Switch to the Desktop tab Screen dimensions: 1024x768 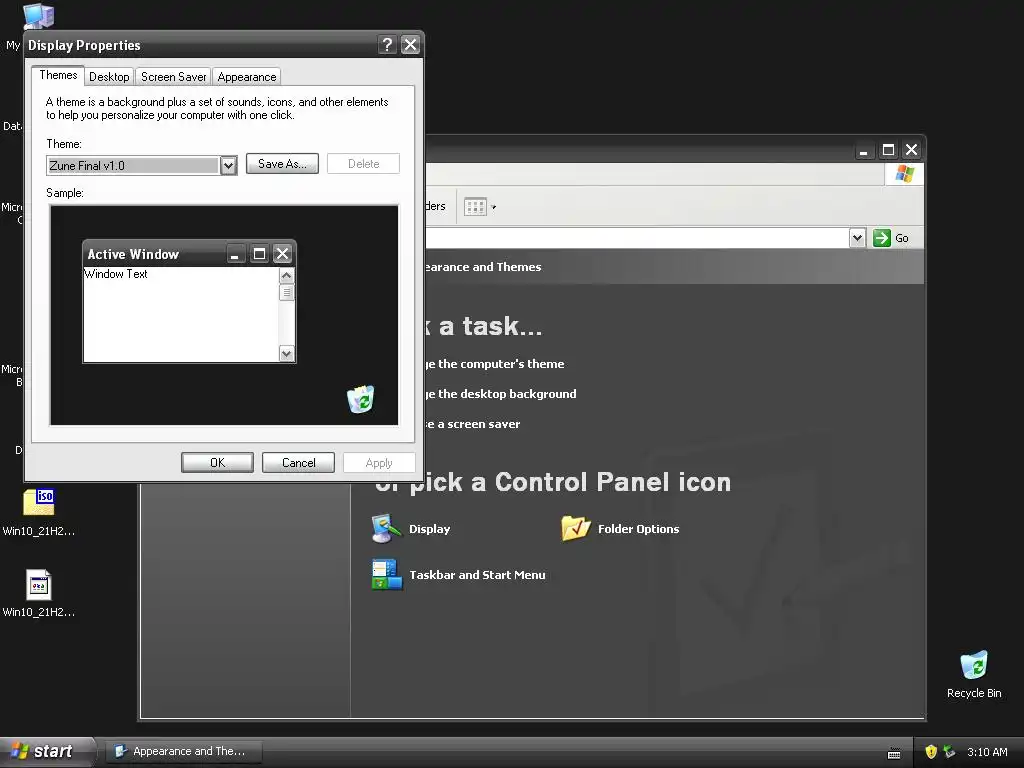pyautogui.click(x=109, y=76)
